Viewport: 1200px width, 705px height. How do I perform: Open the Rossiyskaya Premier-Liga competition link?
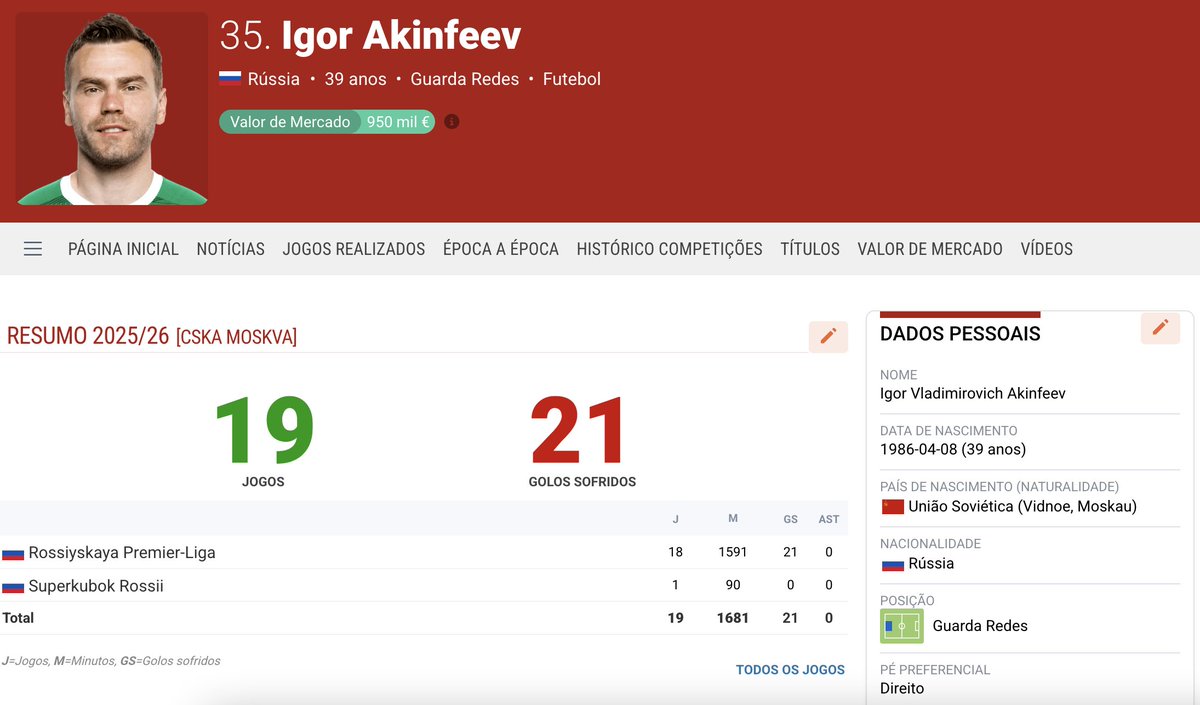click(x=122, y=553)
